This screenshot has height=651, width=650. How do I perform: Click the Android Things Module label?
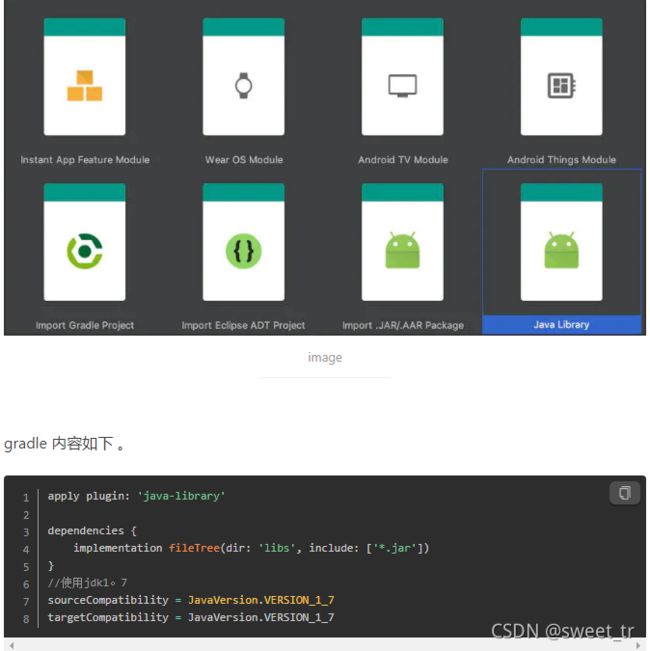click(562, 160)
